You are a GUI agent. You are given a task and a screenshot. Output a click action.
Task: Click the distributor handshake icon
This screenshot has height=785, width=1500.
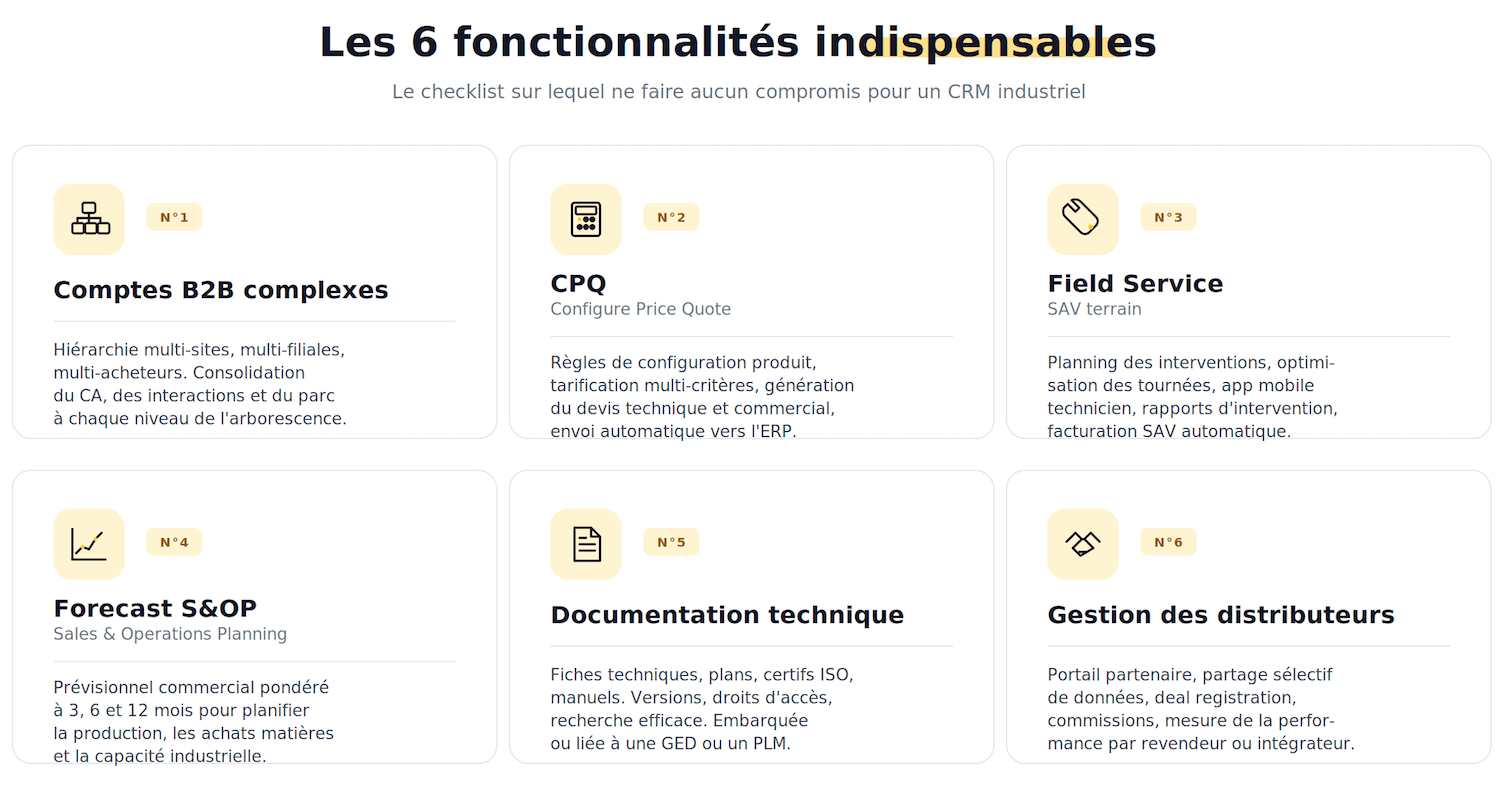(x=1082, y=543)
